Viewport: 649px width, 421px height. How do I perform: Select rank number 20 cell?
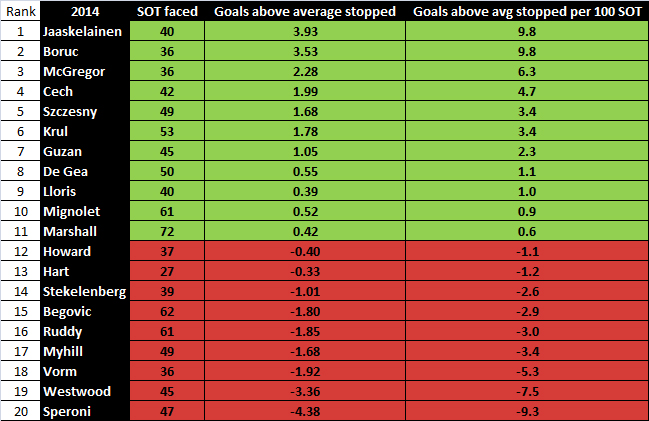click(19, 410)
